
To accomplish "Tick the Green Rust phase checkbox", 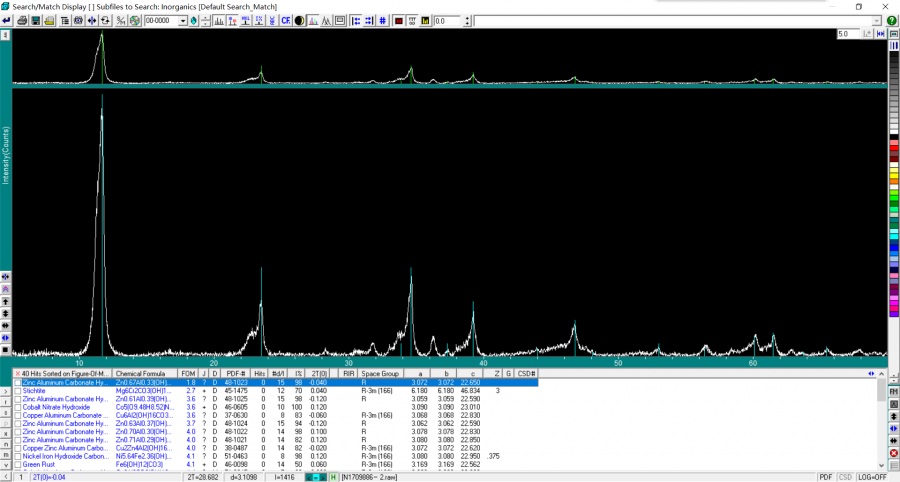I will [x=17, y=464].
